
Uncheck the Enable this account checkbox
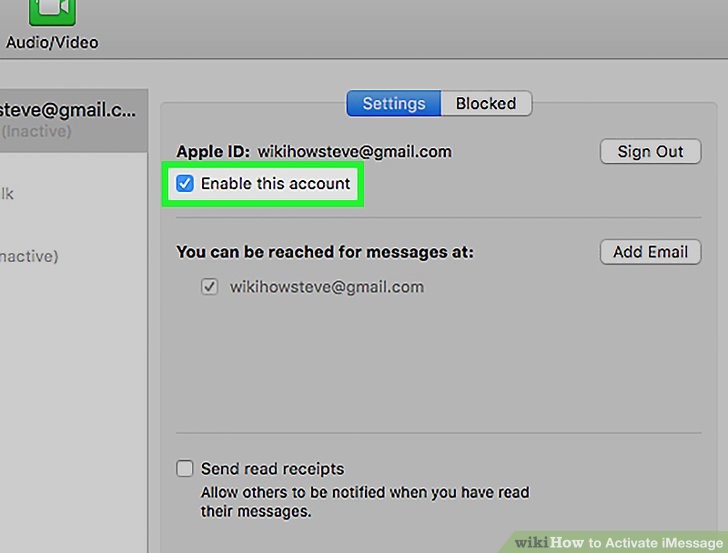[185, 184]
